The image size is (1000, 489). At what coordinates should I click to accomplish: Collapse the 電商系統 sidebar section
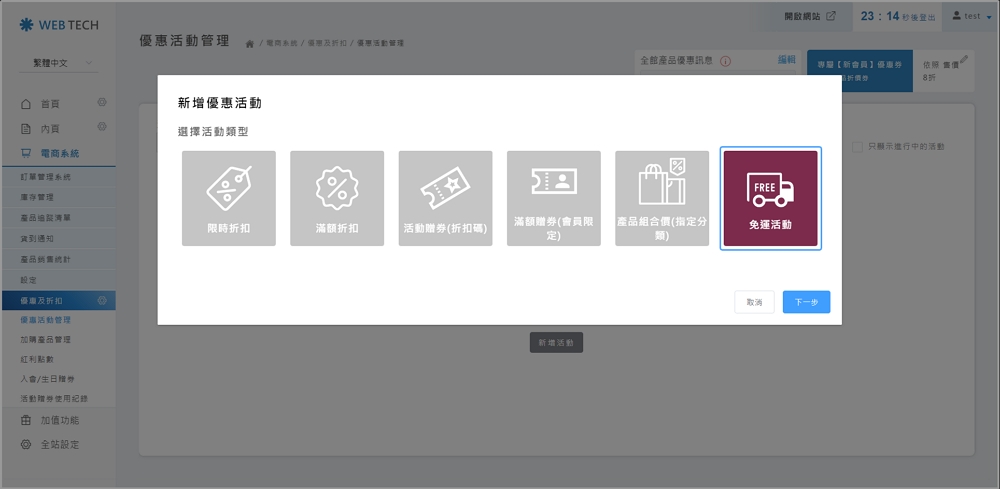(58, 153)
